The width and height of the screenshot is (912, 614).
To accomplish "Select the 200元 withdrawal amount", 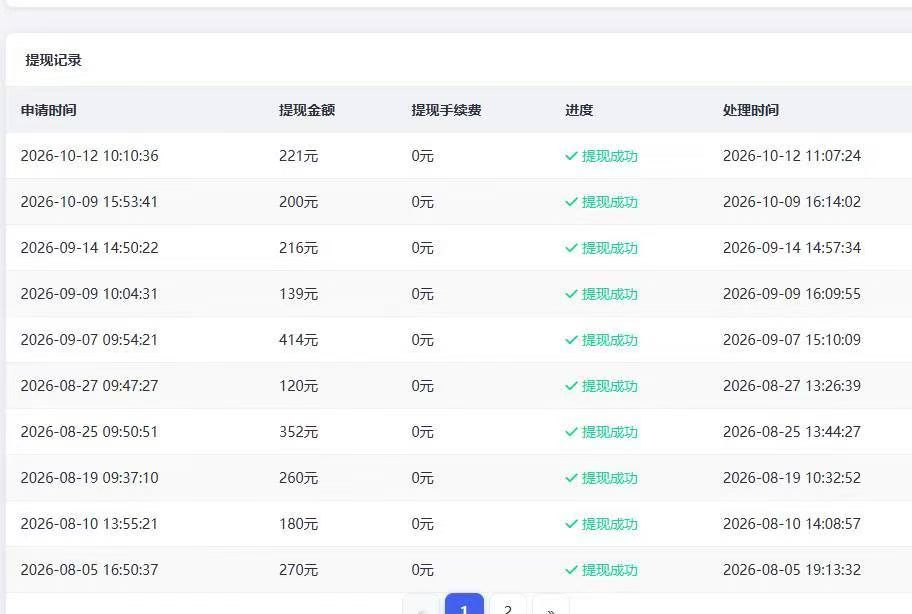I will tap(298, 202).
